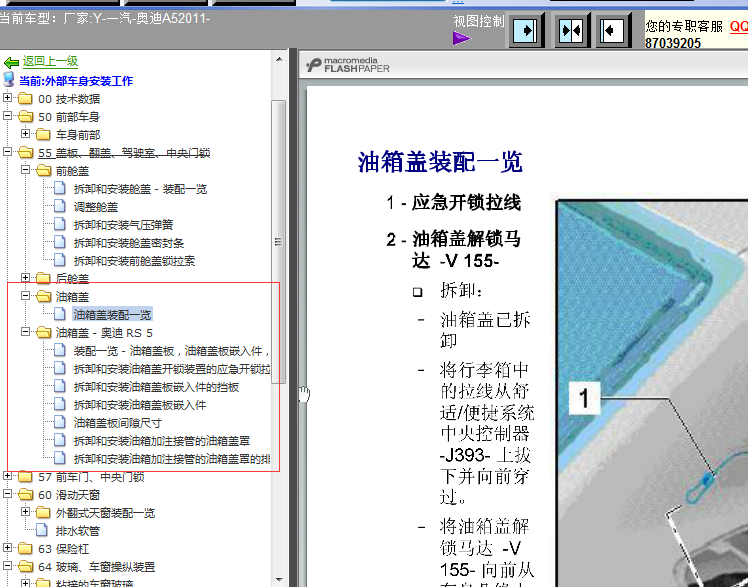Open 拆卸和安装油箱盖开锁装置的应急开锁 document
Screen dimensions: 748x587
(172, 369)
